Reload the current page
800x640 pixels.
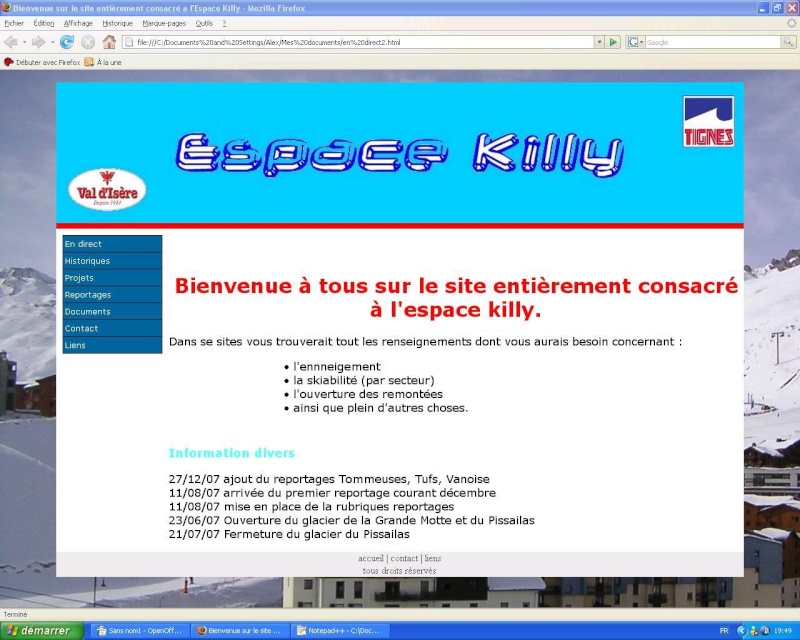(x=67, y=42)
